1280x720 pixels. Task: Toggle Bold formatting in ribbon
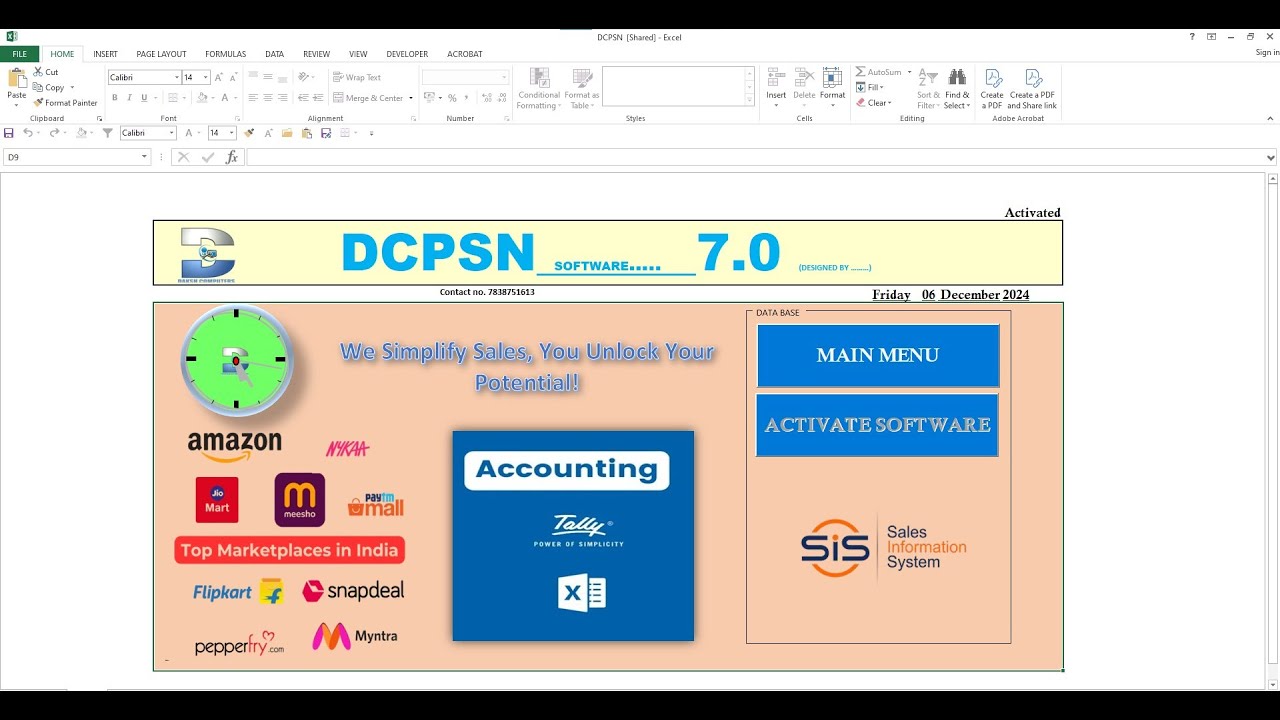(115, 98)
